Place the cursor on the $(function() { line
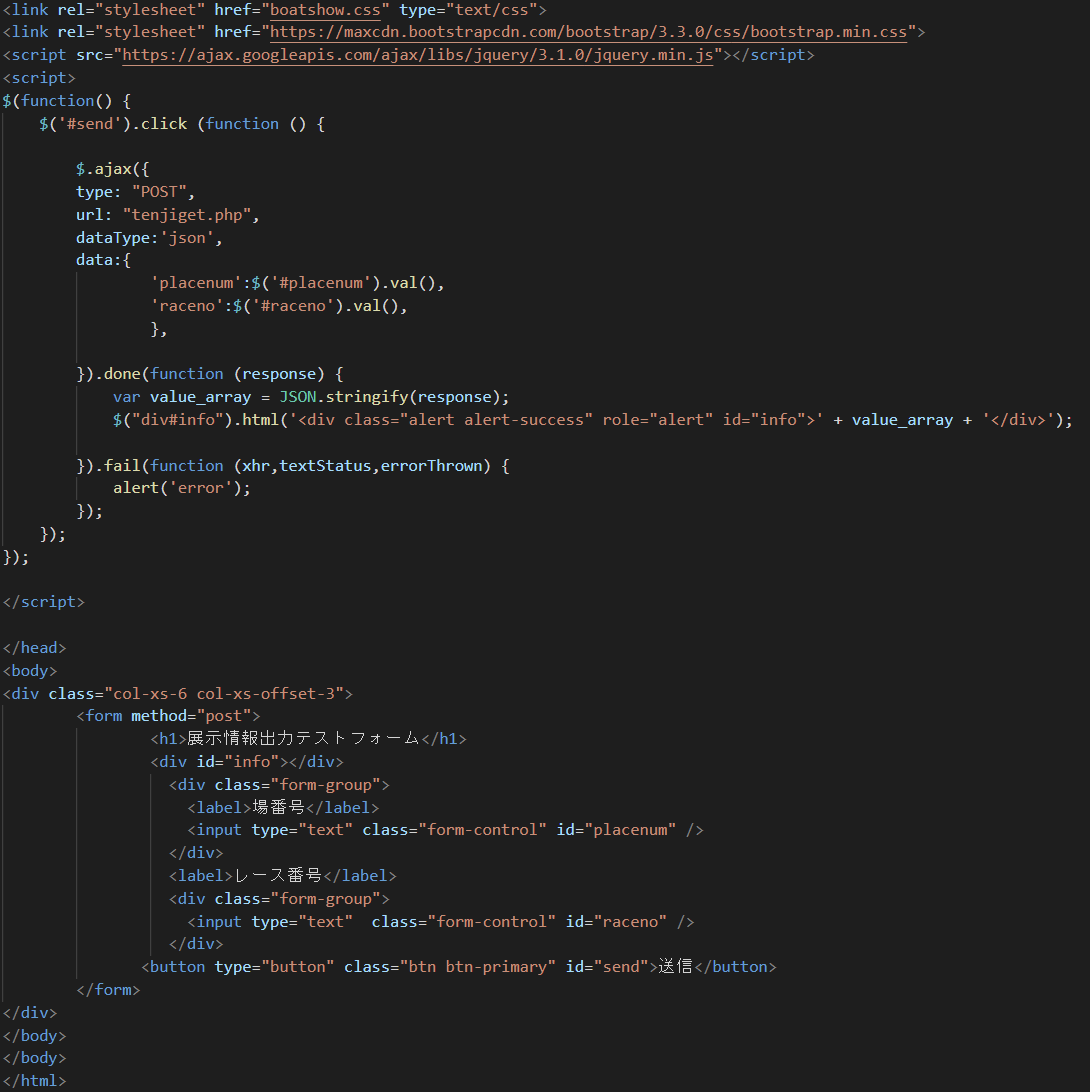This screenshot has height=1092, width=1090. [67, 101]
